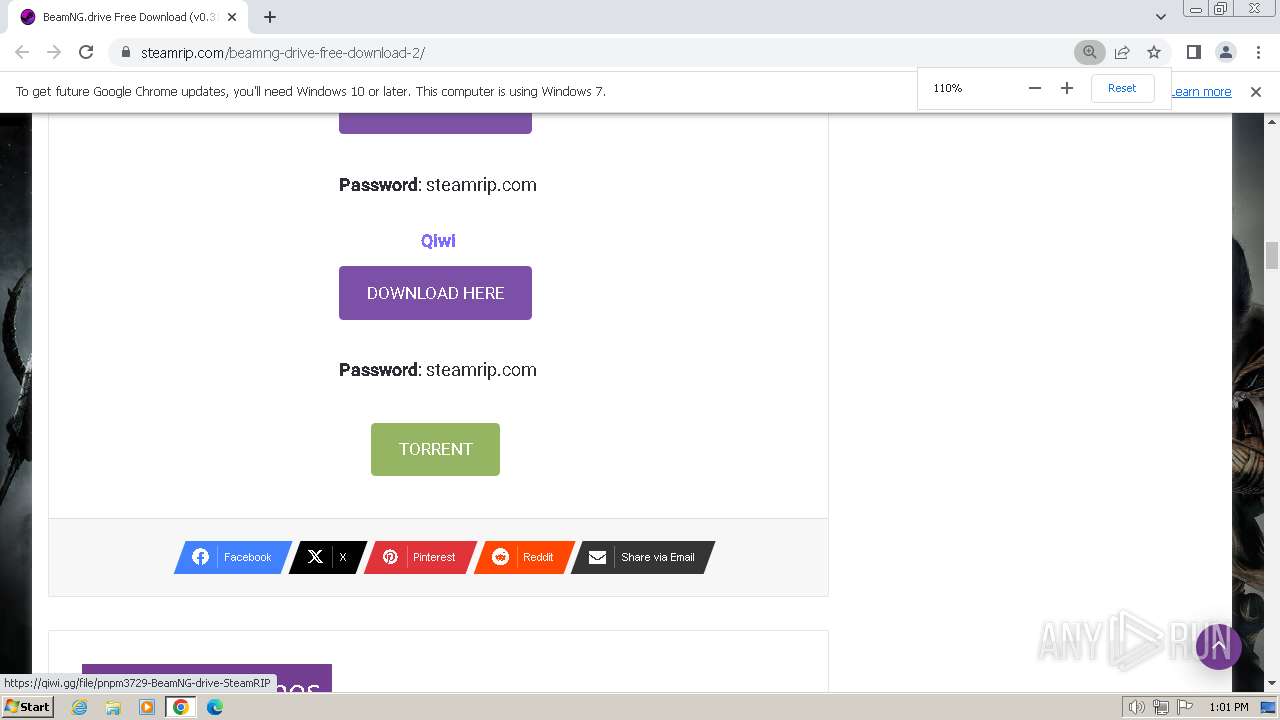1280x720 pixels.
Task: Decrease zoom with minus button
Action: click(x=1035, y=88)
